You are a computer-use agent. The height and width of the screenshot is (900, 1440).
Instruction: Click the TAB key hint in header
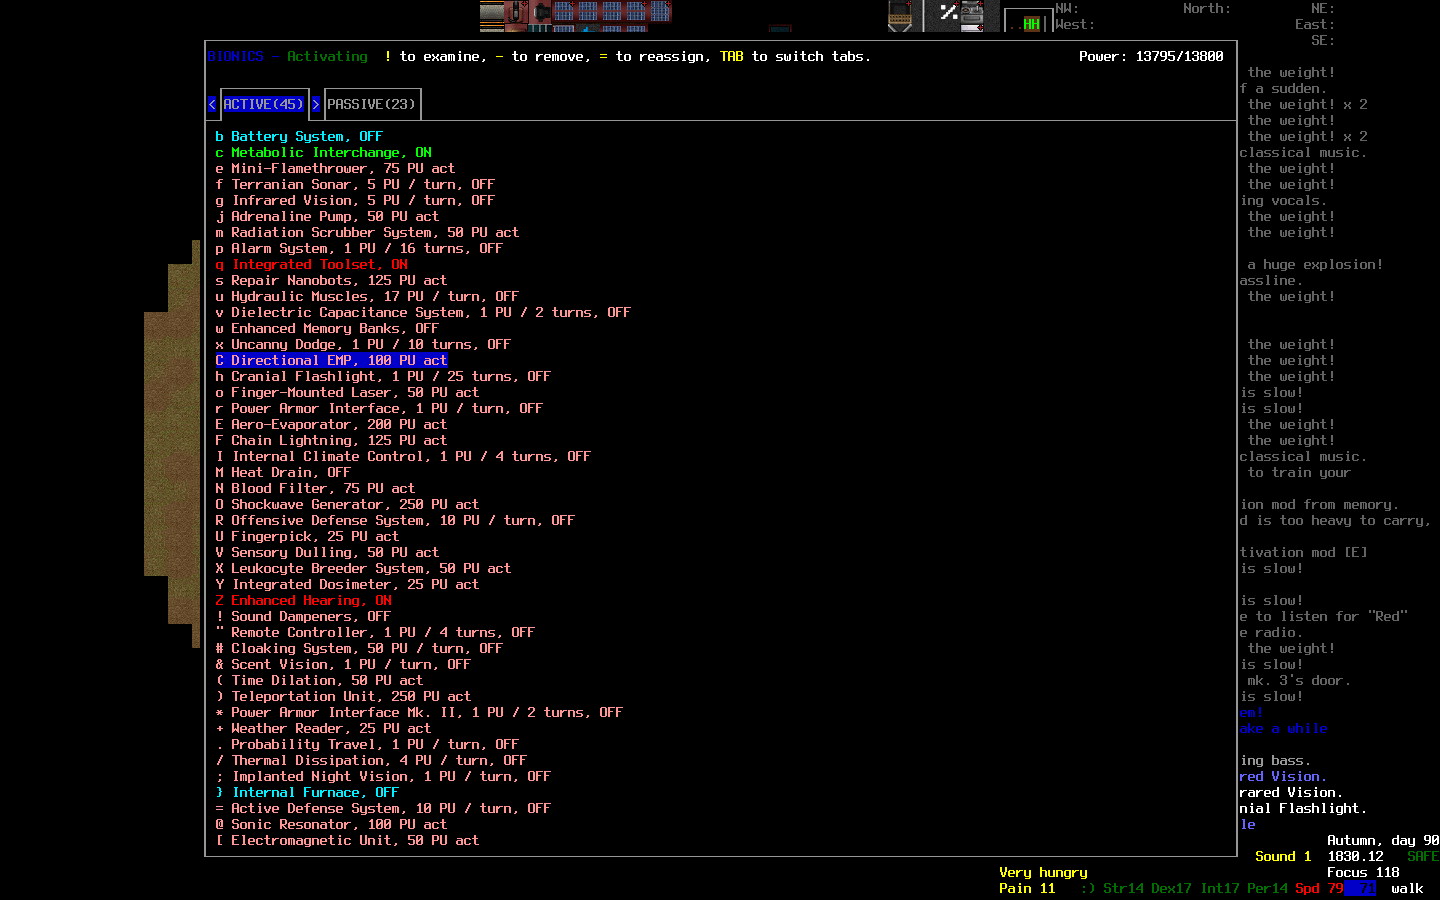tap(731, 56)
